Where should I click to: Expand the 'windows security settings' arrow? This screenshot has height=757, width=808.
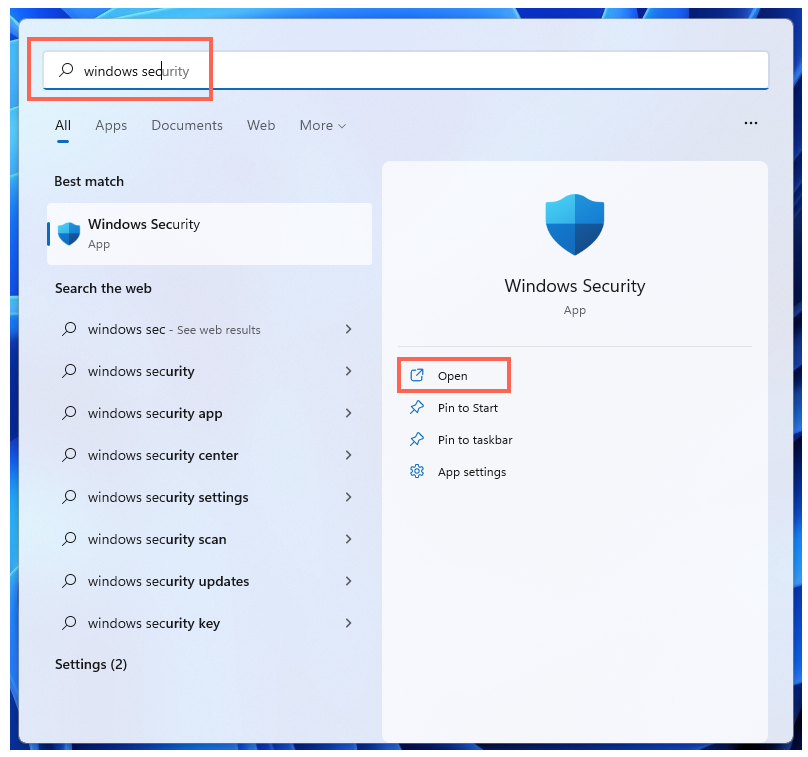(349, 497)
